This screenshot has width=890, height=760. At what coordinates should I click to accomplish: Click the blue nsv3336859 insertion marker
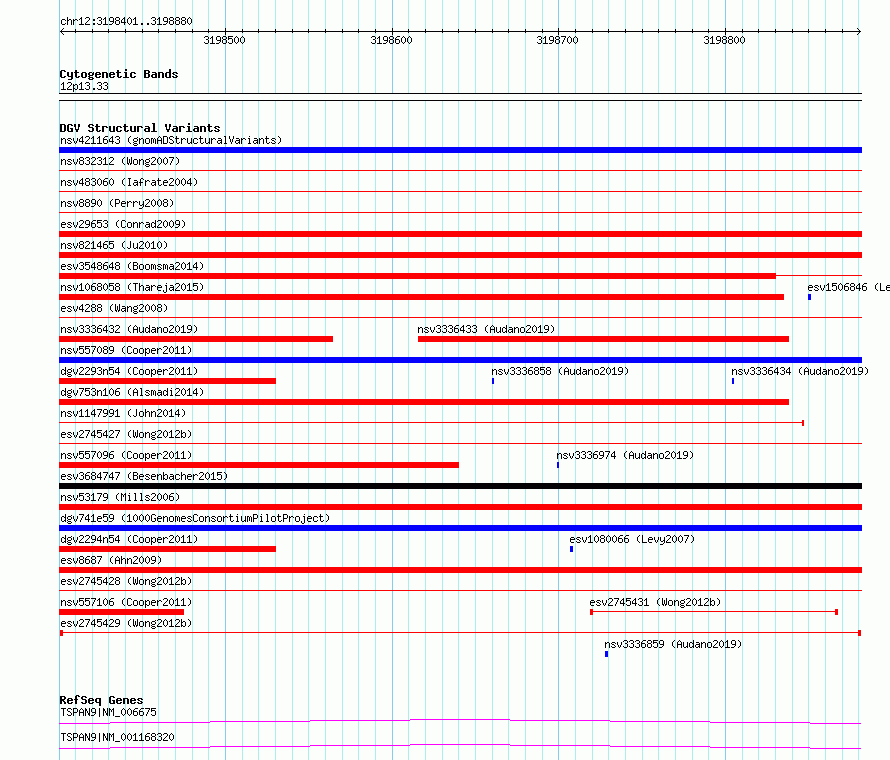[x=606, y=654]
